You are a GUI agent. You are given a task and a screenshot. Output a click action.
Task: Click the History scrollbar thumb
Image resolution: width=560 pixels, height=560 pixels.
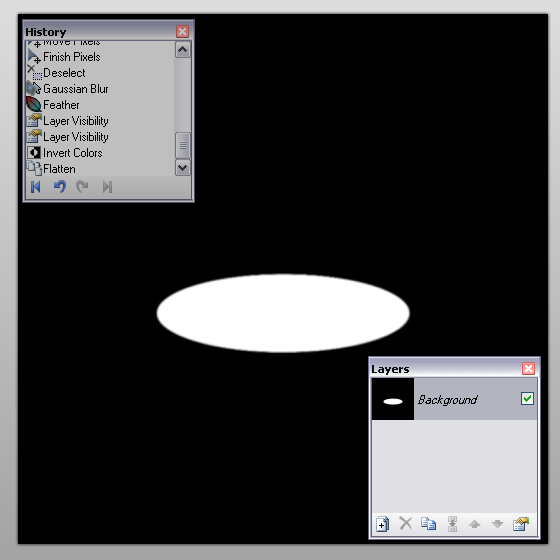tap(182, 145)
